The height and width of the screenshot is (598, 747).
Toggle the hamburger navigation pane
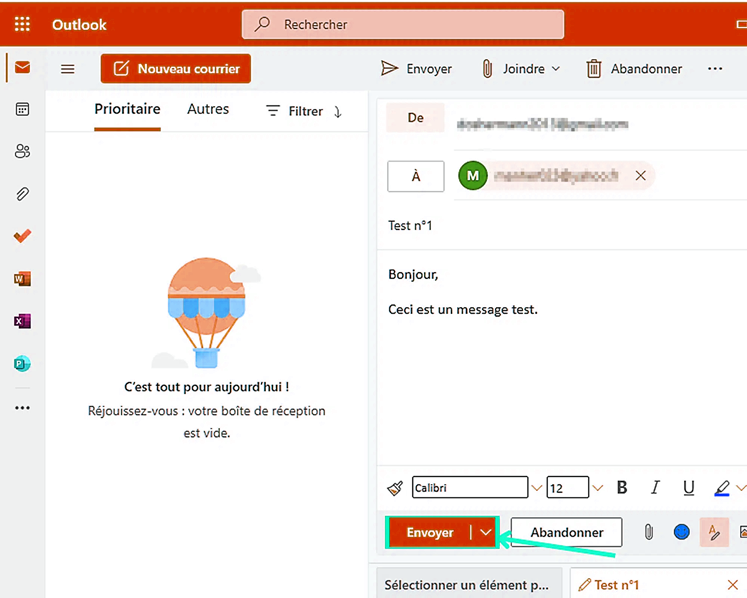pyautogui.click(x=68, y=69)
